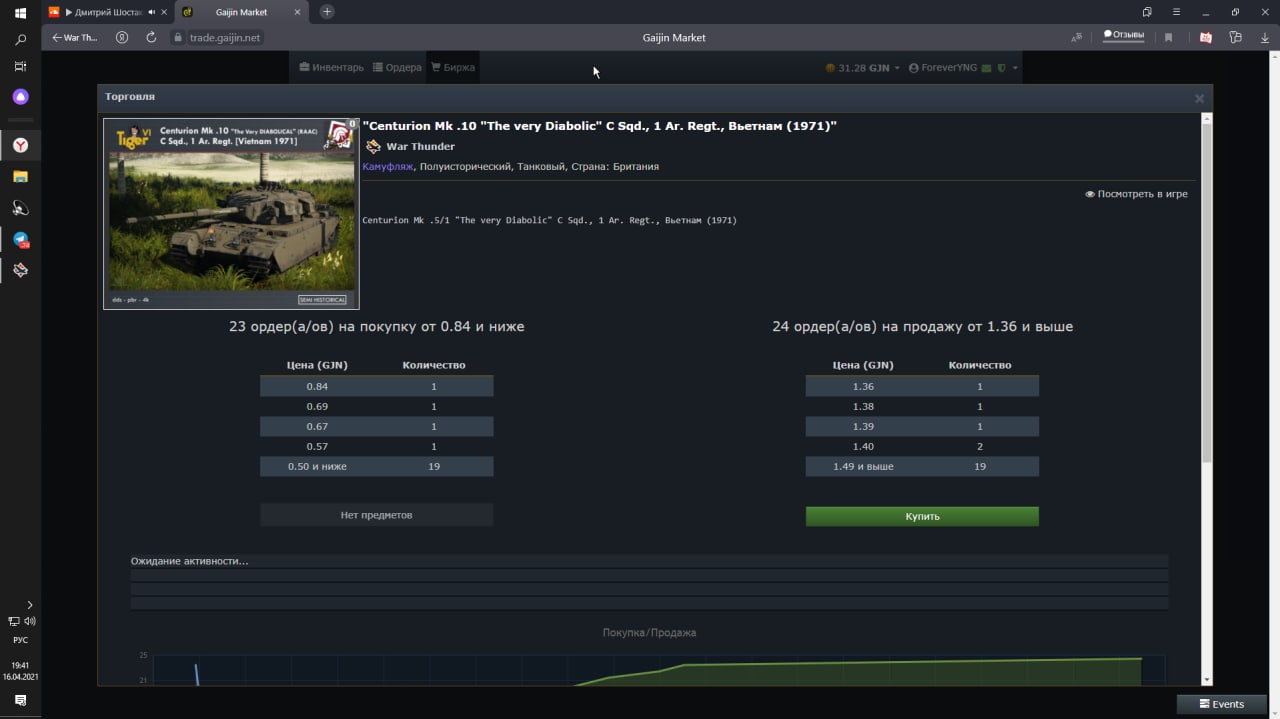This screenshot has width=1280, height=719.
Task: Open the browser main menu
Action: pyautogui.click(x=1177, y=12)
